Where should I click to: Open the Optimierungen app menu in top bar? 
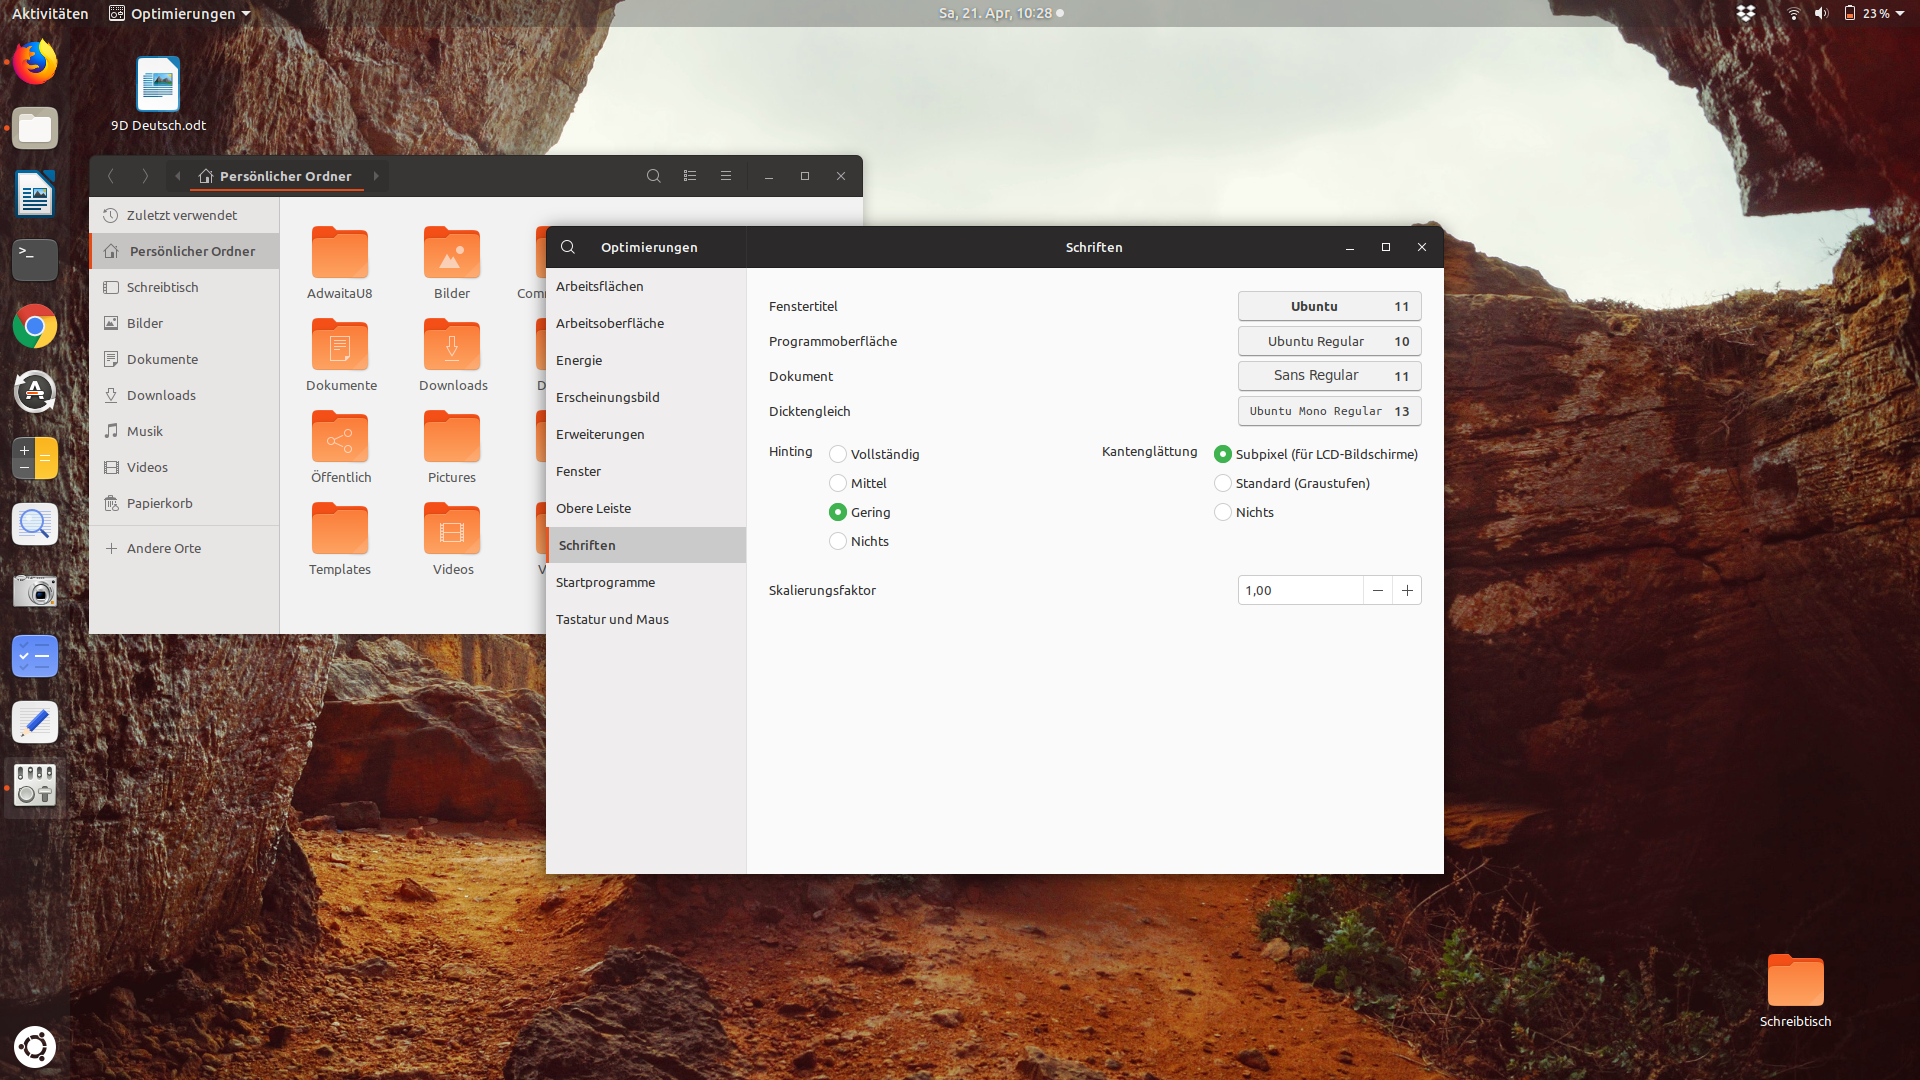tap(180, 13)
